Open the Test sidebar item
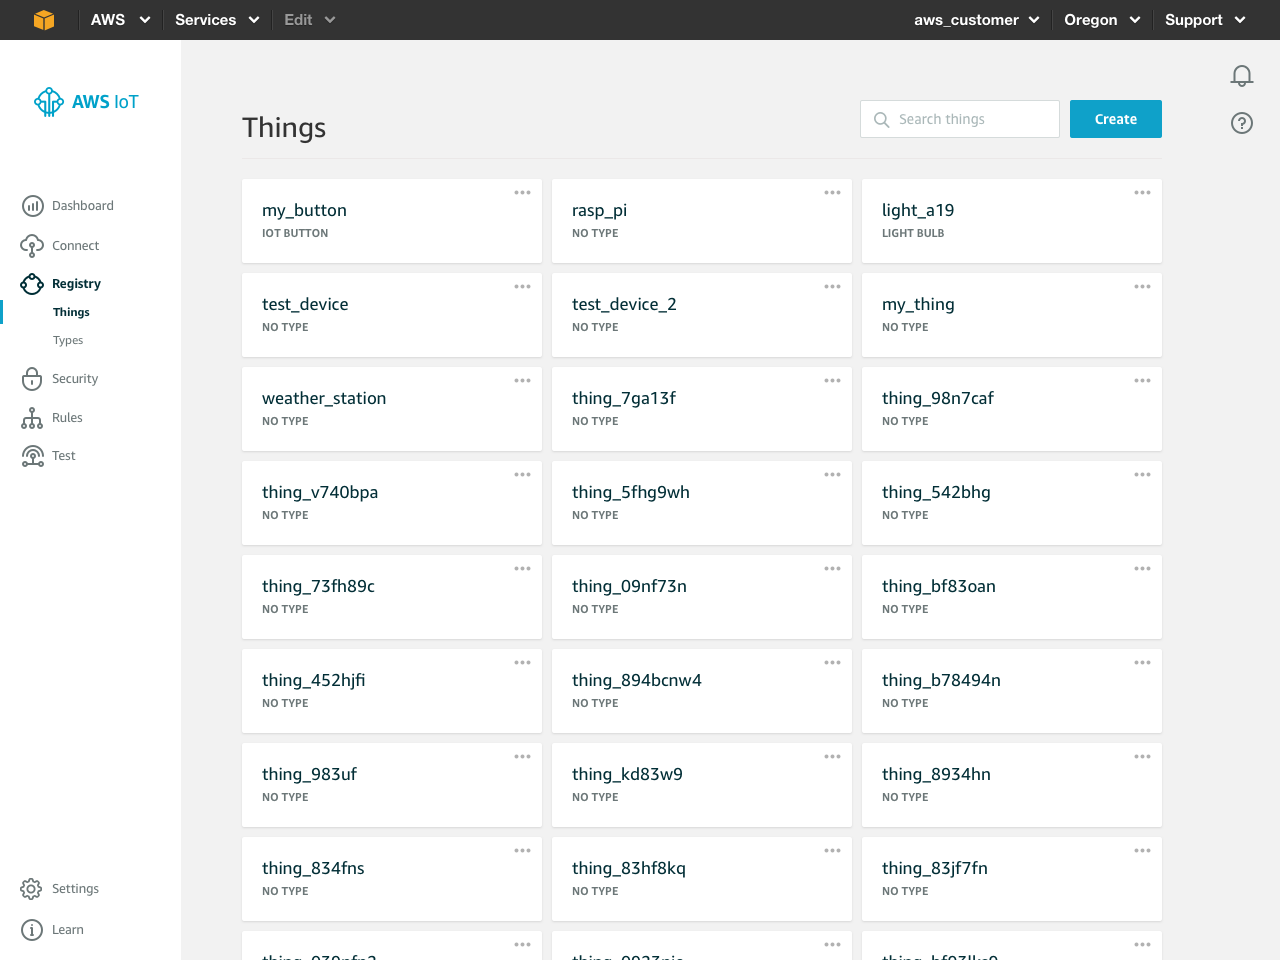1280x960 pixels. point(63,456)
